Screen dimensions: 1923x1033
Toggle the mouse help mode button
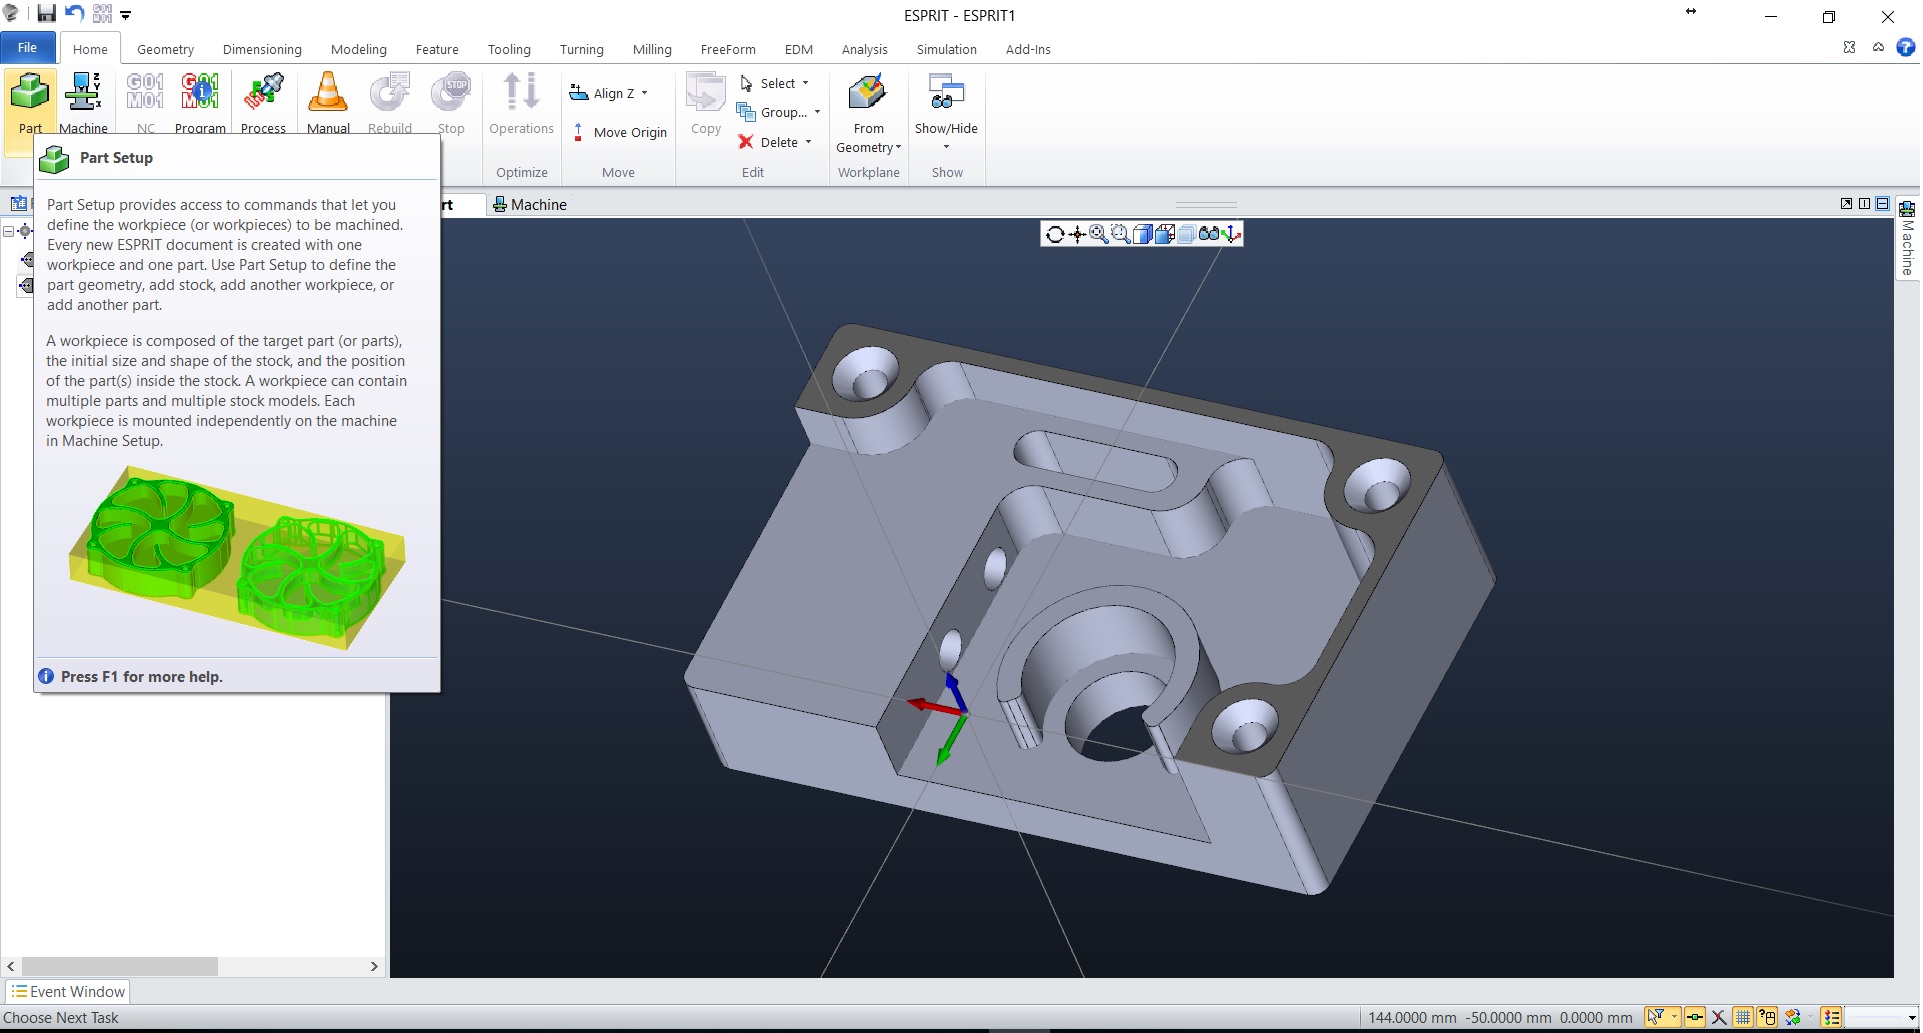(1767, 1017)
